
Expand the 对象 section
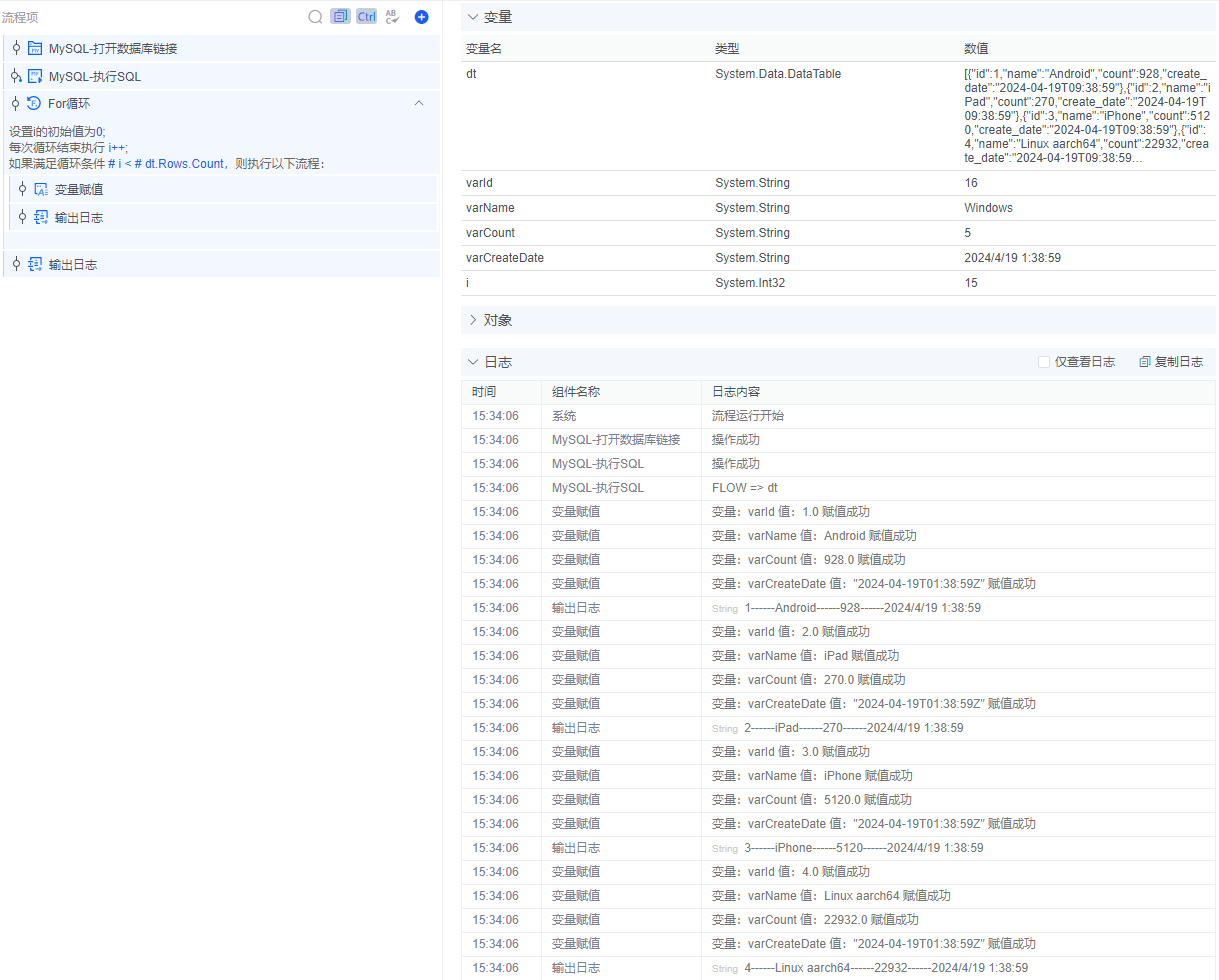(x=473, y=320)
